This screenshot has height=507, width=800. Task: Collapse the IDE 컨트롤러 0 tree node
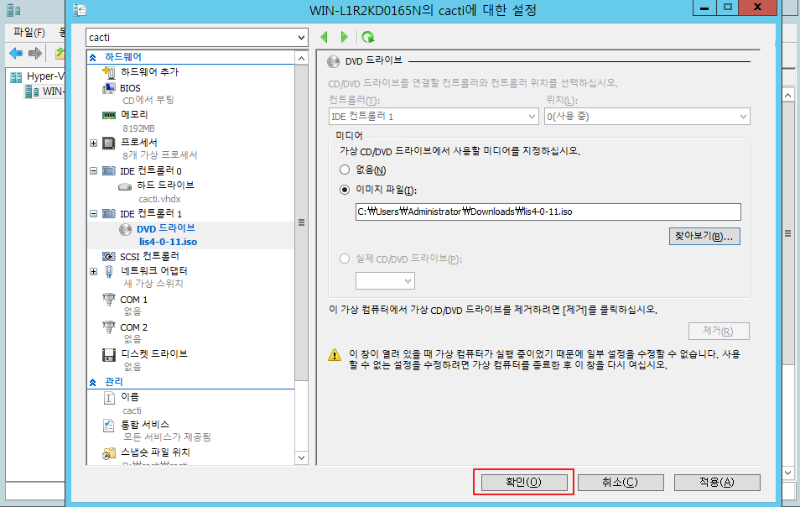pos(93,172)
